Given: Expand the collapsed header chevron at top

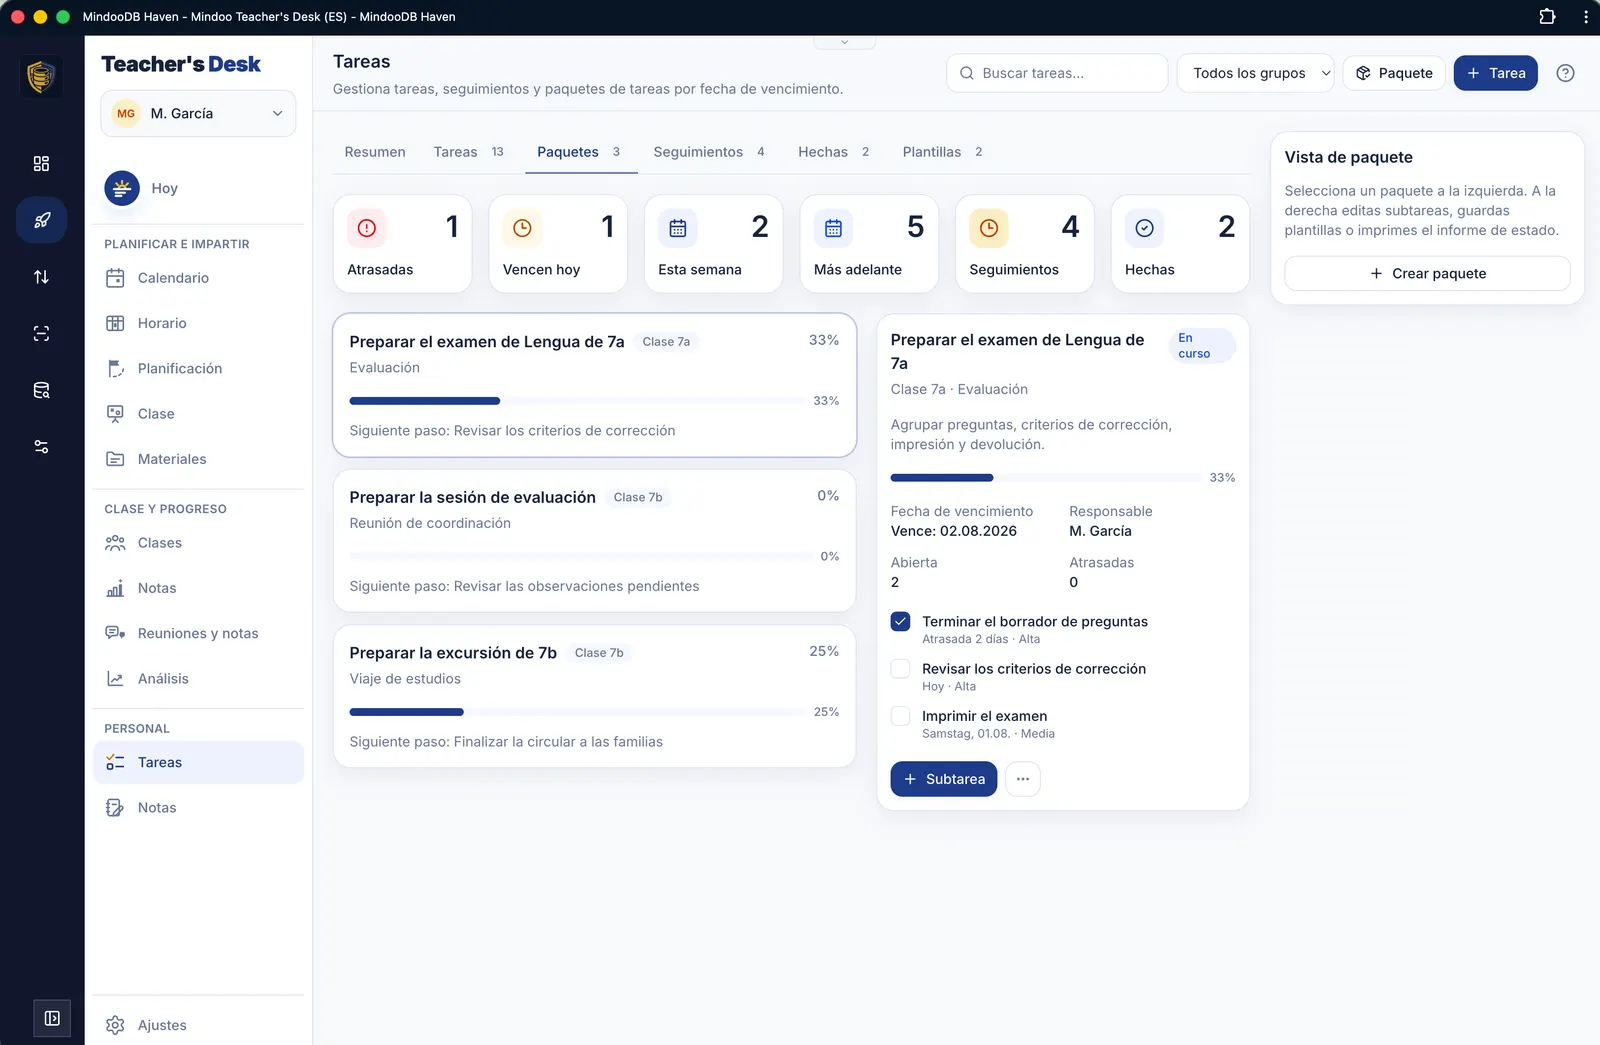Looking at the screenshot, I should (x=844, y=42).
